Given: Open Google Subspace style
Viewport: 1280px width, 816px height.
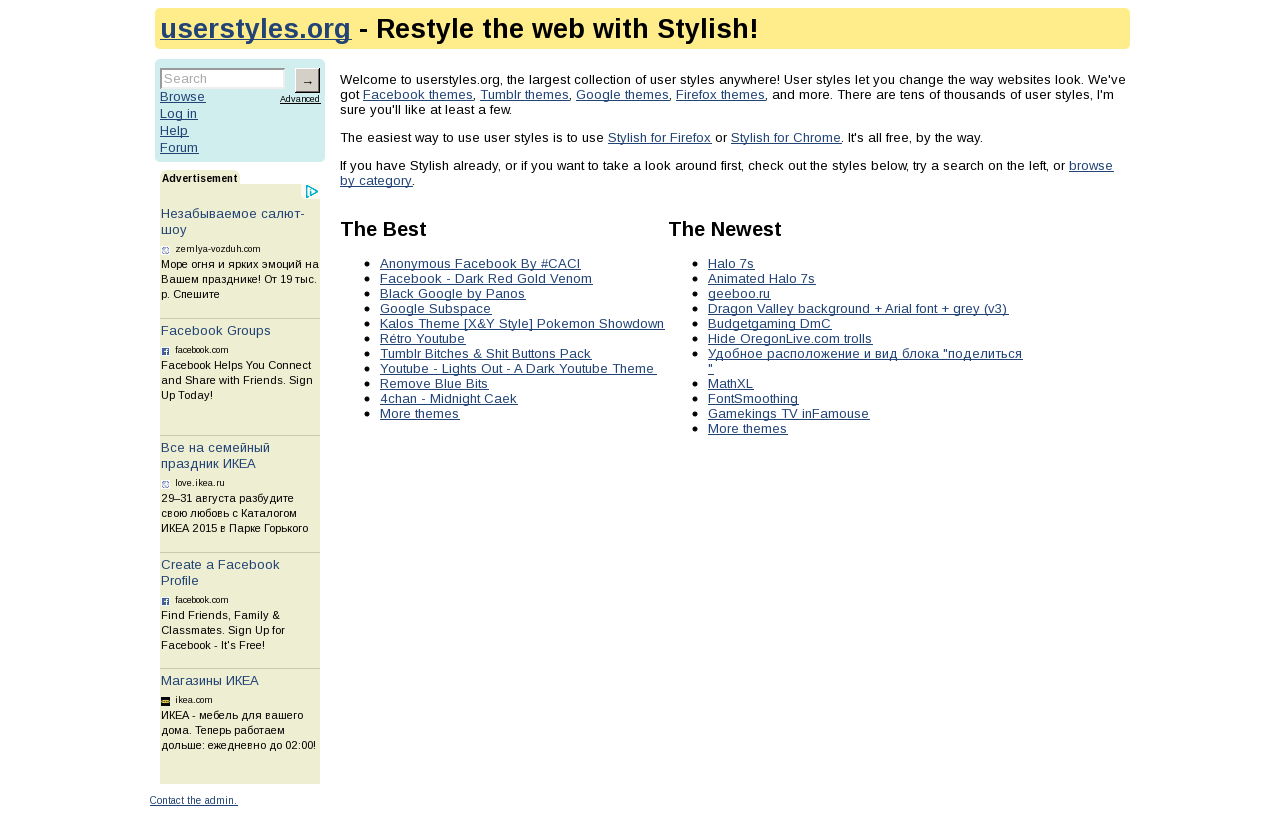Looking at the screenshot, I should pos(435,309).
